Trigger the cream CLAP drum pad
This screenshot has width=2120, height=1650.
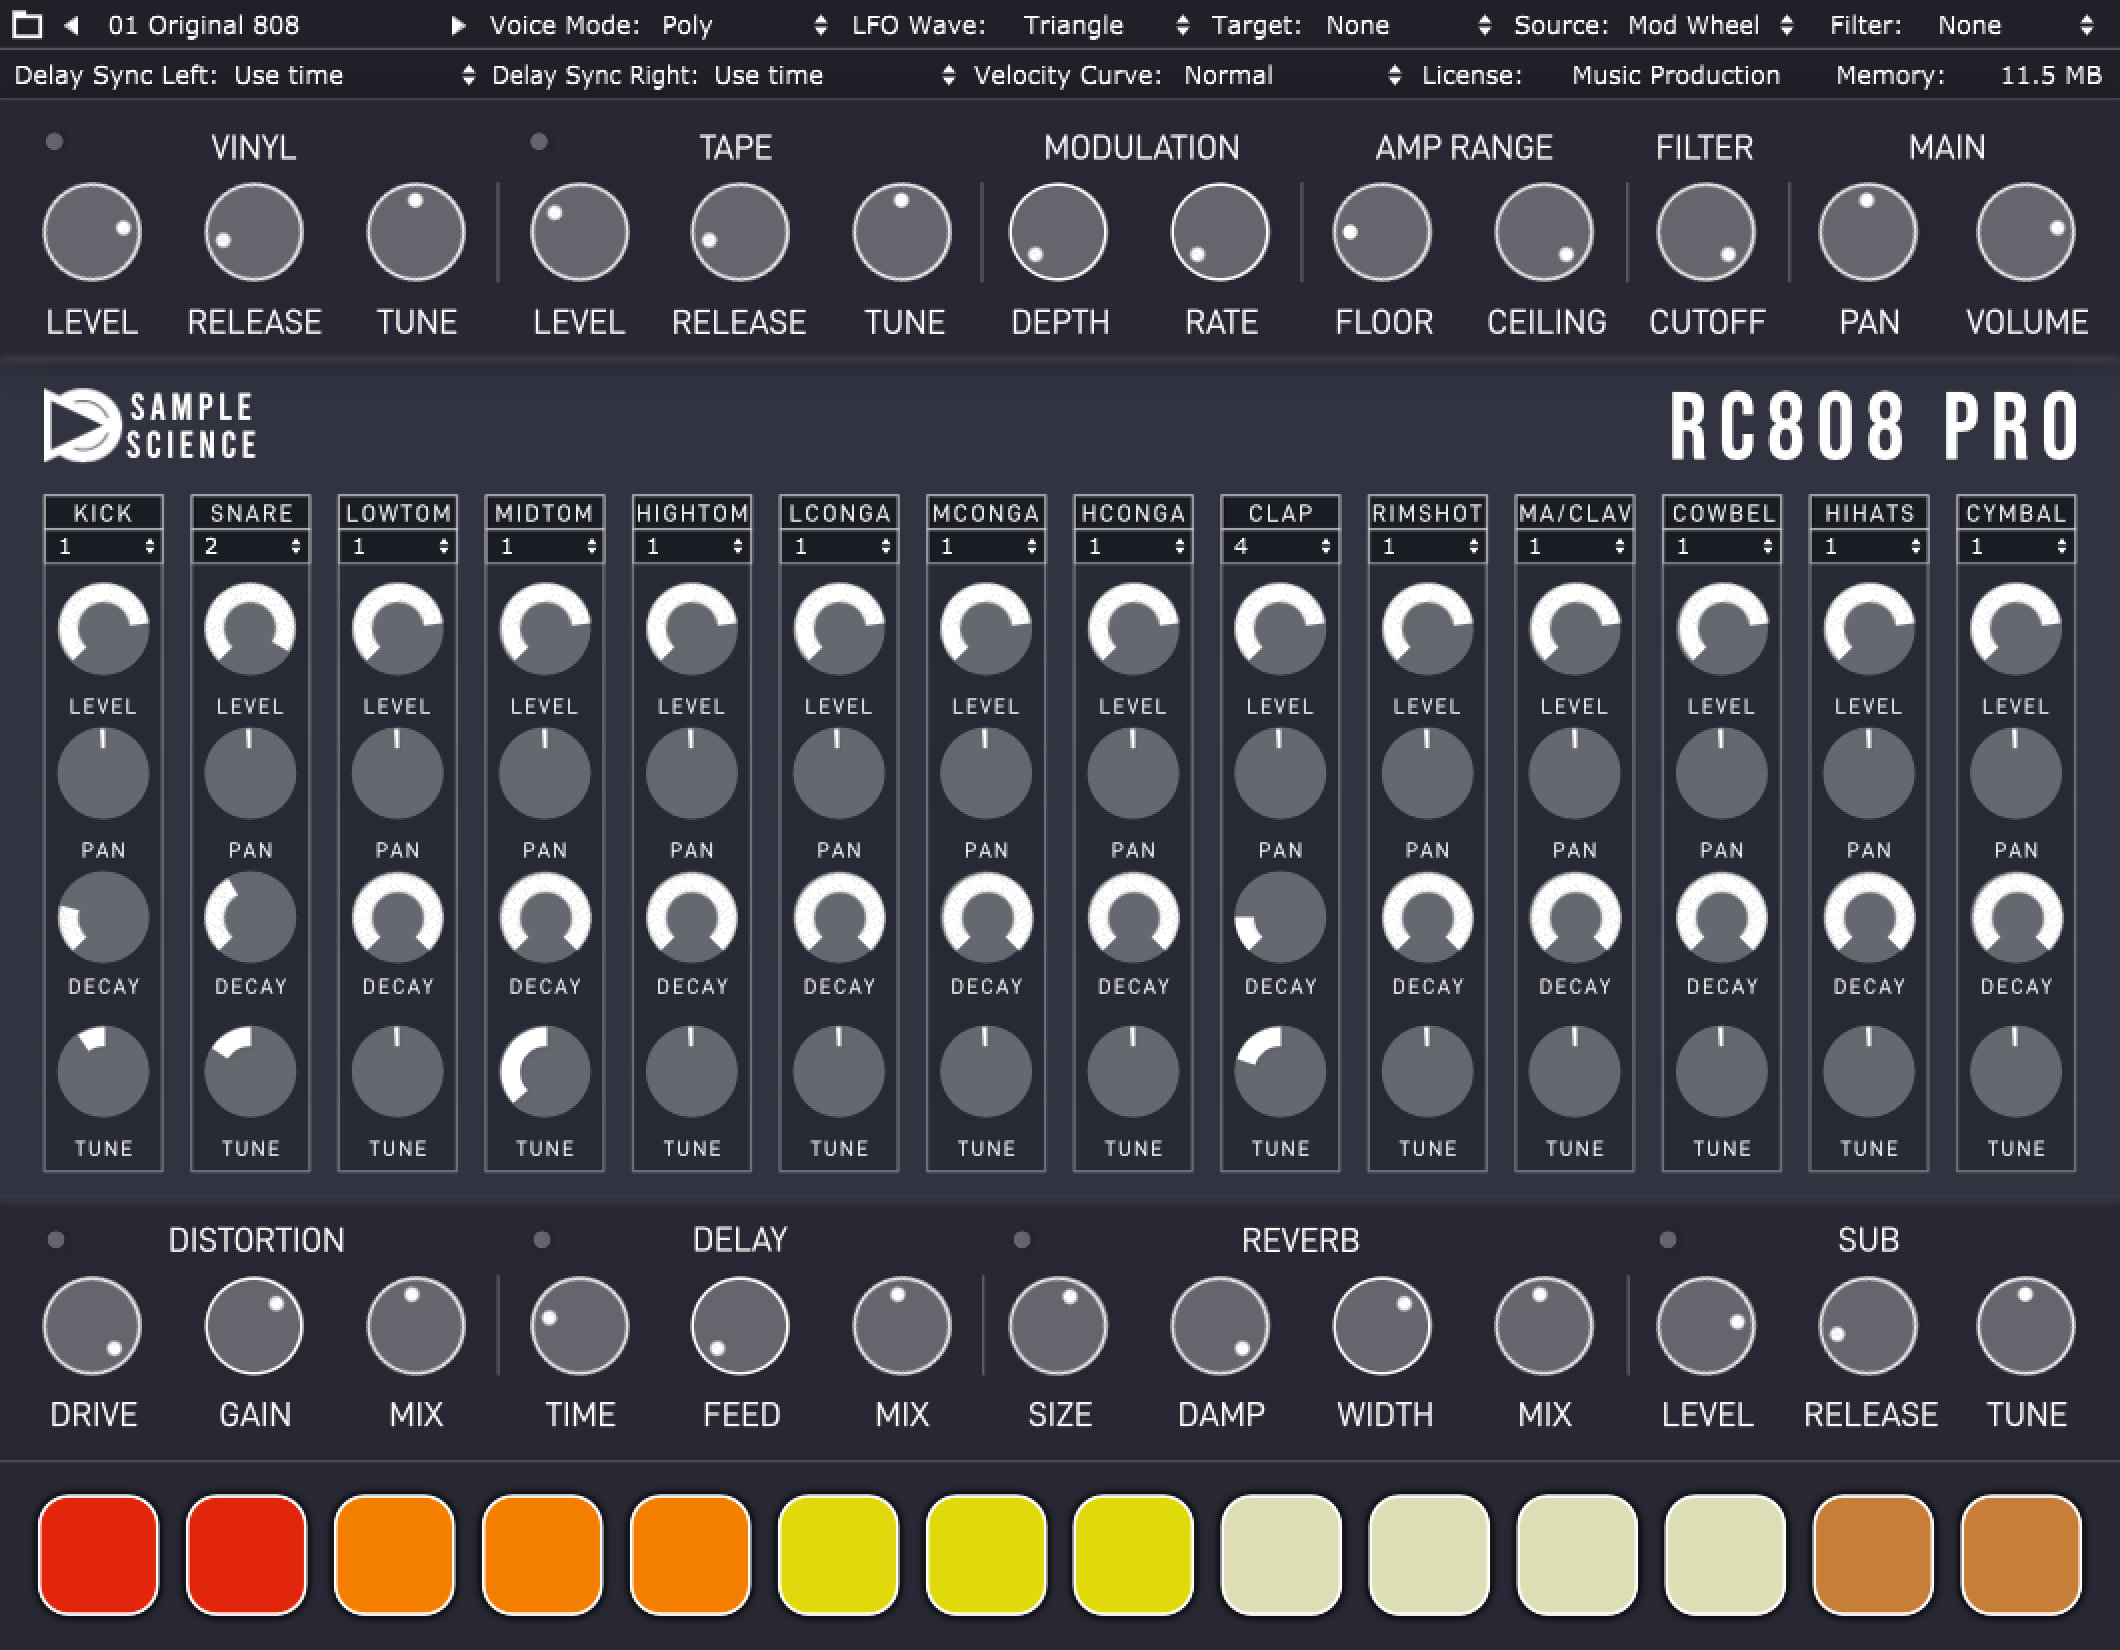(x=1281, y=1554)
